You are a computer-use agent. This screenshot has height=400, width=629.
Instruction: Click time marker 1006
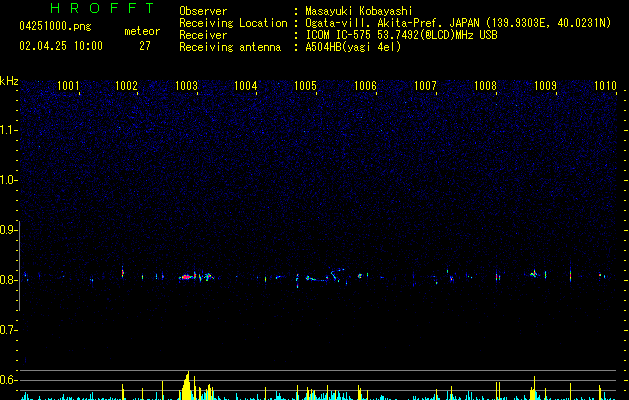[x=365, y=85]
